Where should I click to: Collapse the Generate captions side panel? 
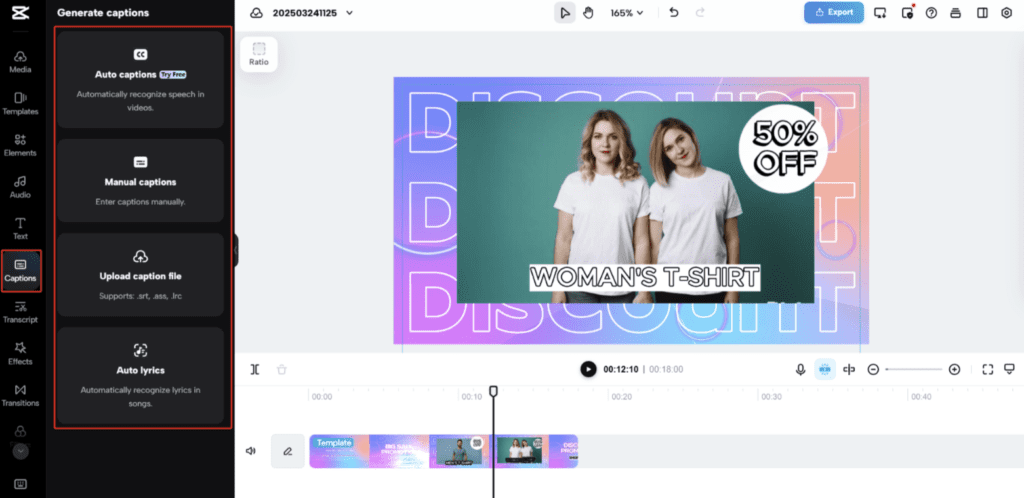(x=236, y=249)
